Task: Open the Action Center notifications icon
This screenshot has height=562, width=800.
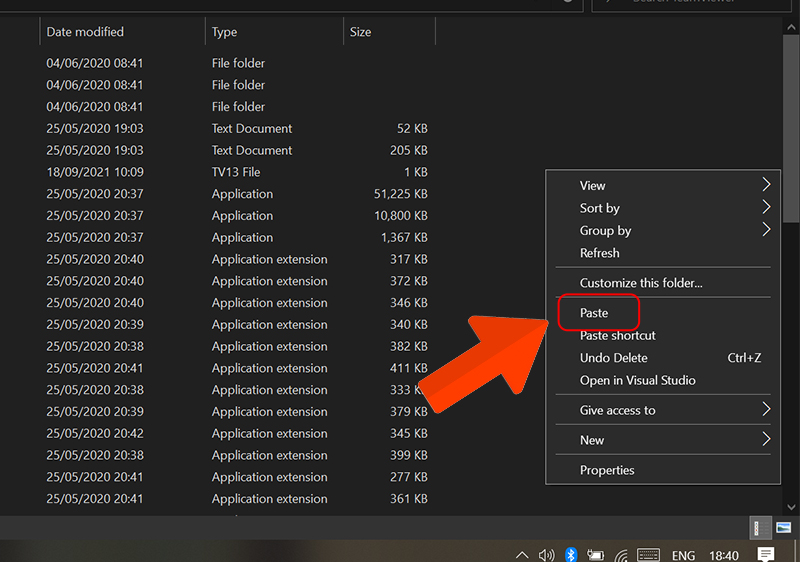Action: pos(765,555)
